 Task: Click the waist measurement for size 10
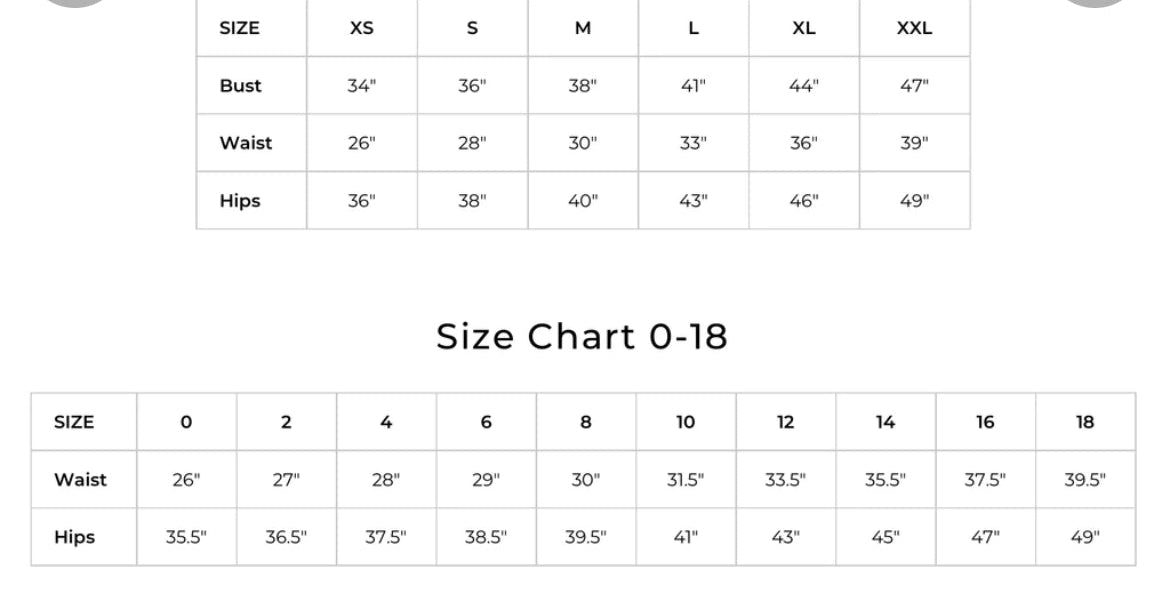pos(685,480)
